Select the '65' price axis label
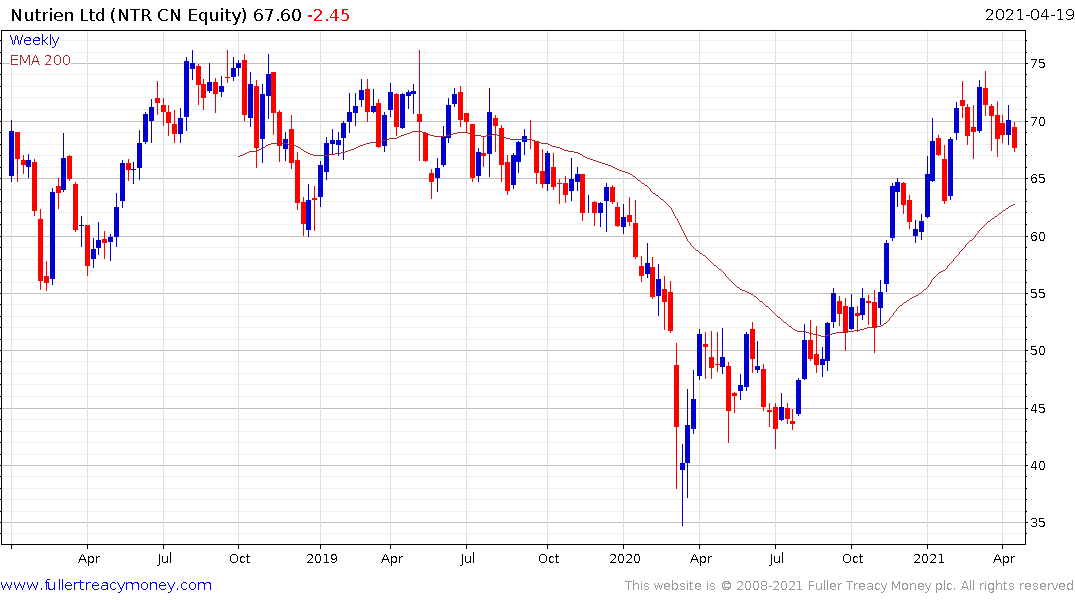Image resolution: width=1075 pixels, height=600 pixels. pos(1038,179)
